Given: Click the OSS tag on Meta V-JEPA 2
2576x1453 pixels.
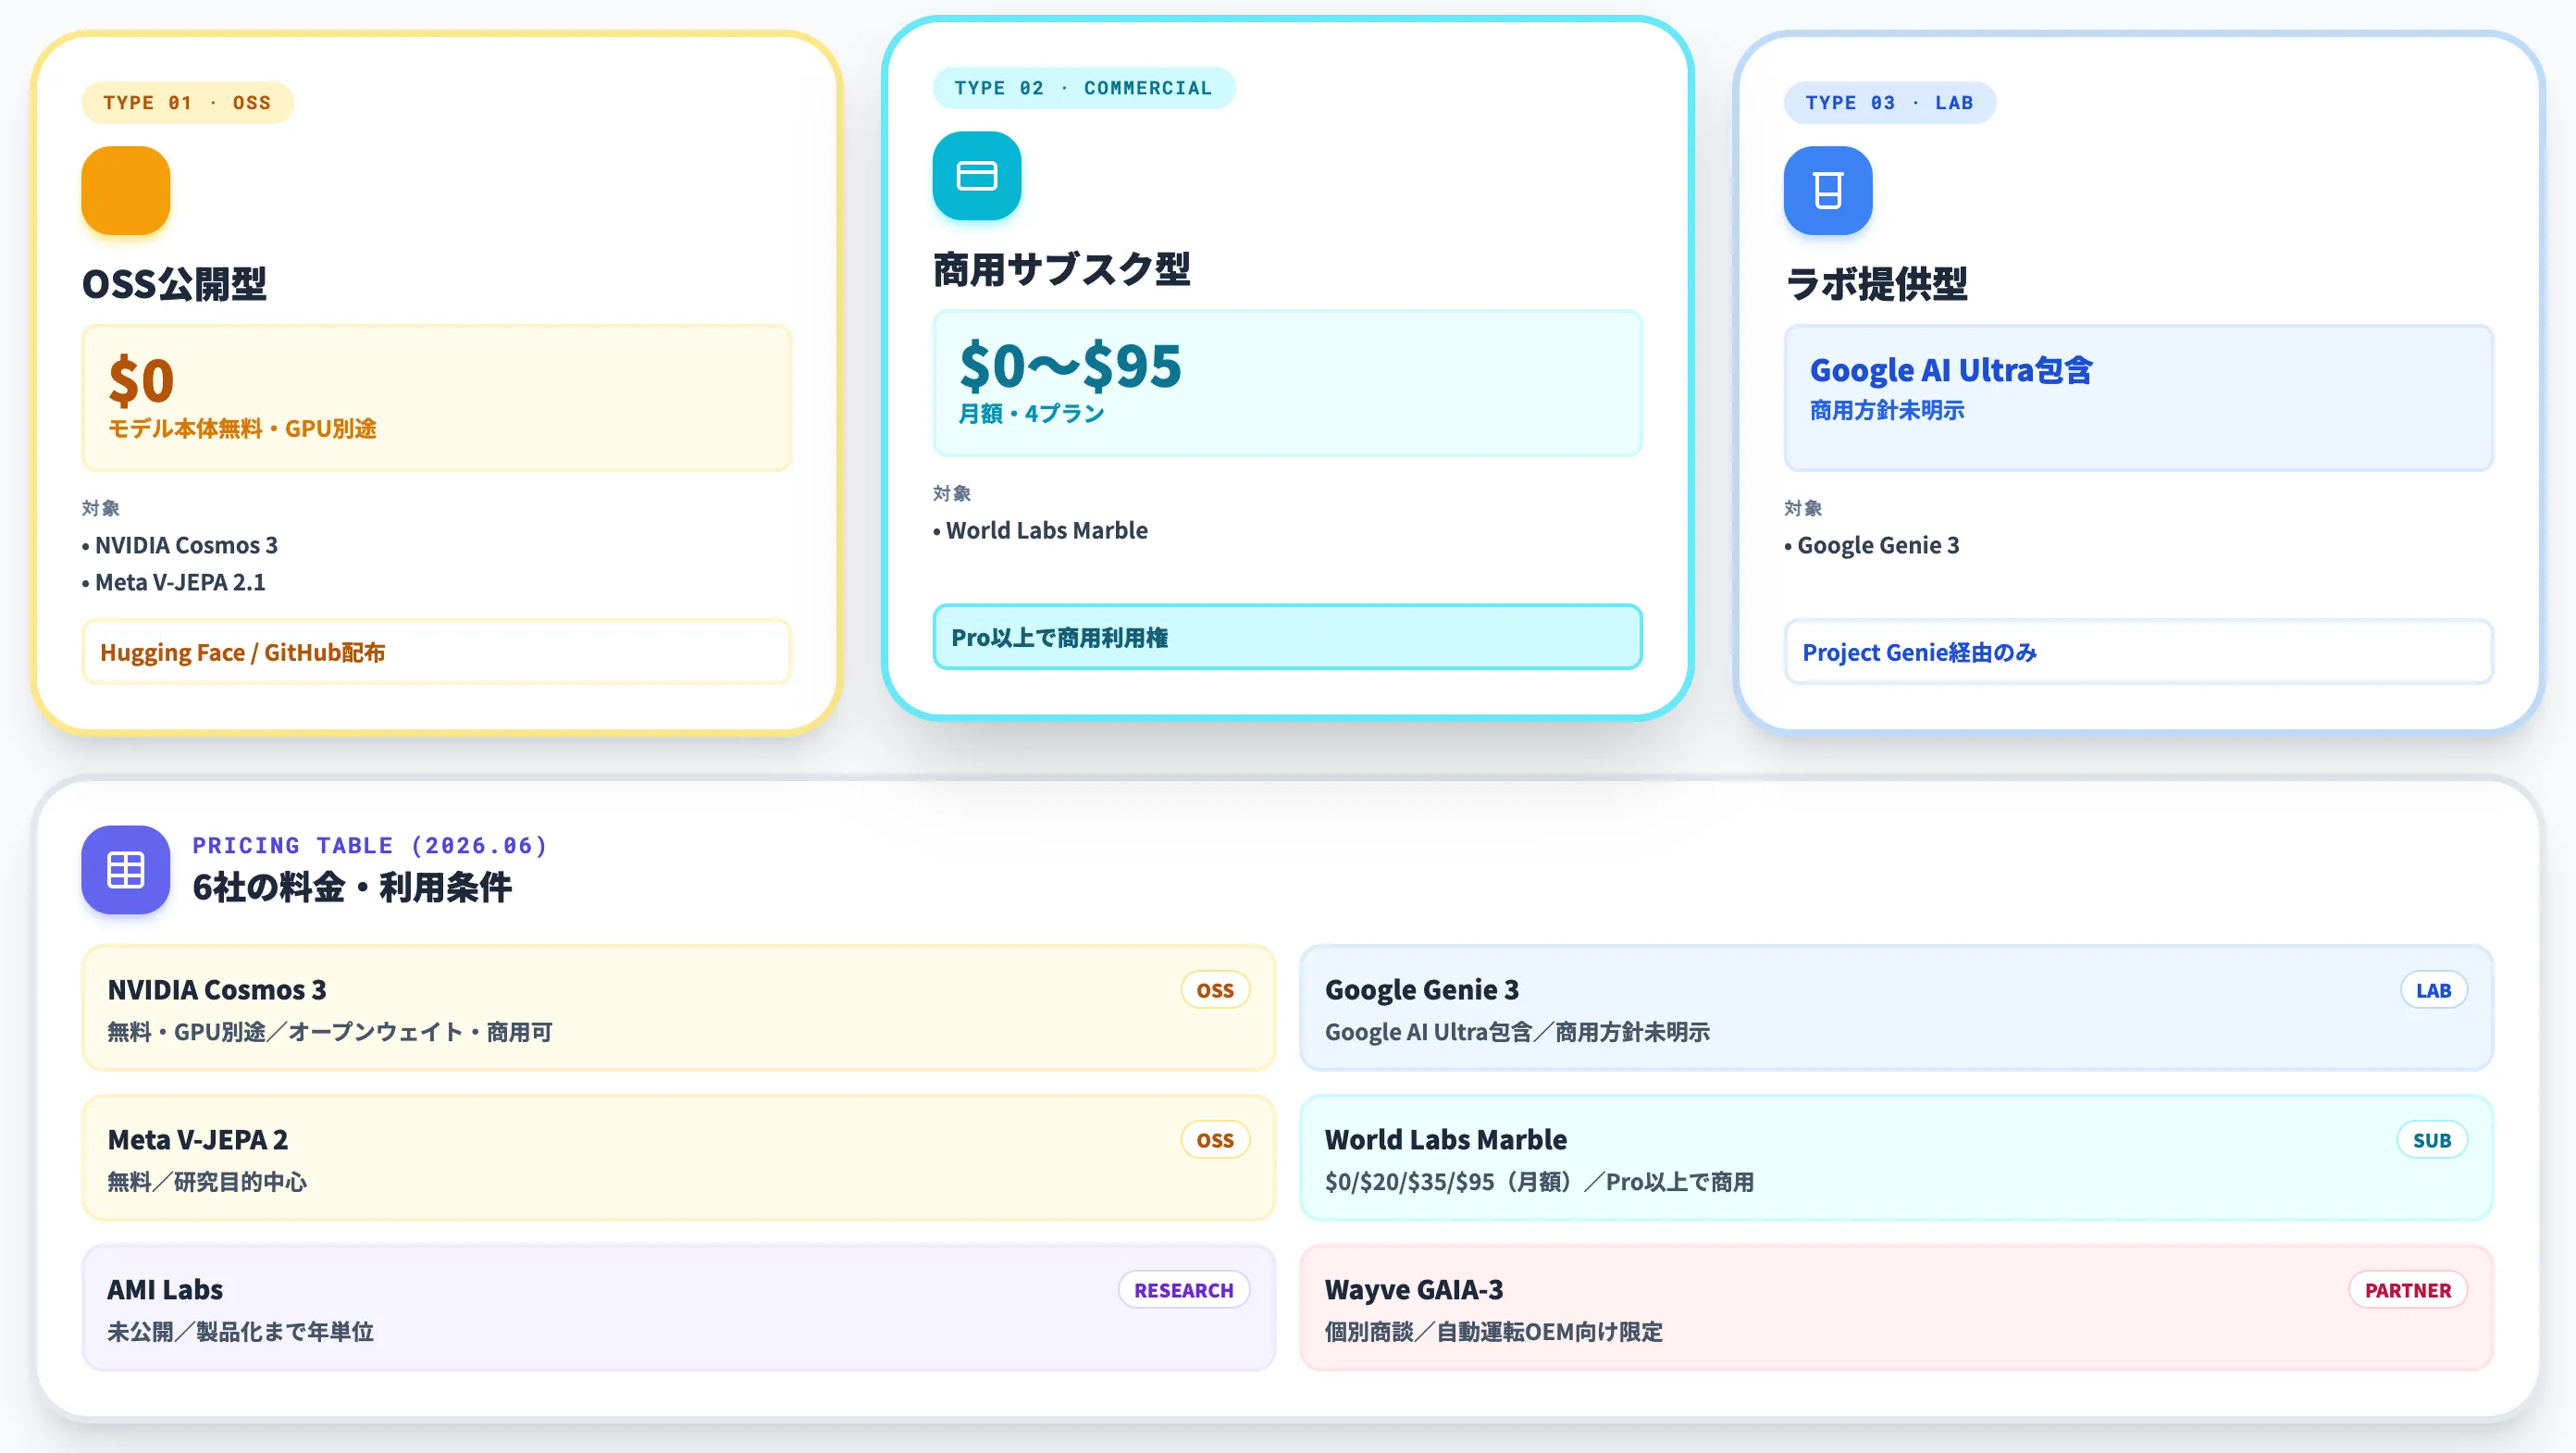Looking at the screenshot, I should point(1215,1140).
